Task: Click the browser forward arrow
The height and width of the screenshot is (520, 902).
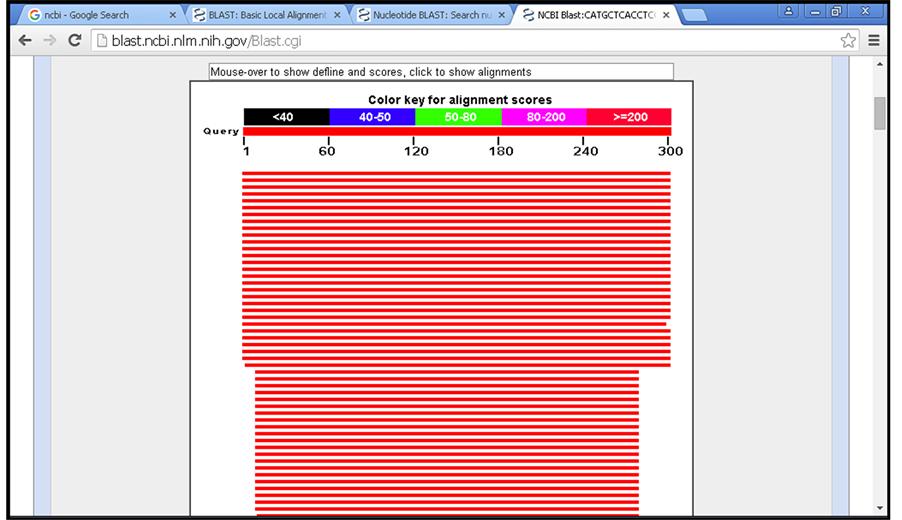Action: (49, 41)
